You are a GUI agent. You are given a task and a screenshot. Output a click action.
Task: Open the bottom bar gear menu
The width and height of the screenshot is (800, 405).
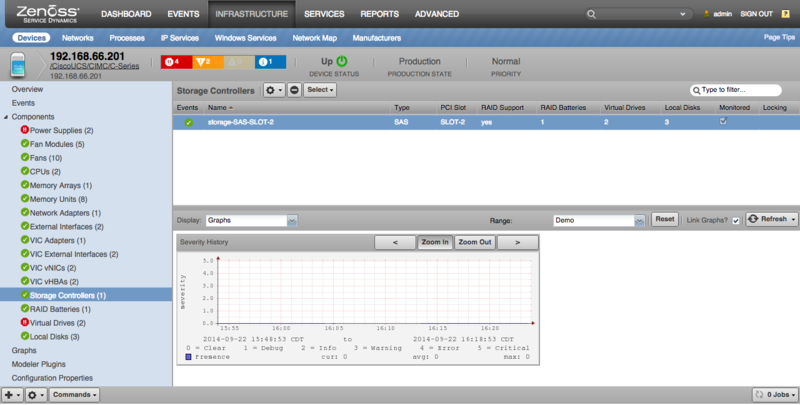36,395
